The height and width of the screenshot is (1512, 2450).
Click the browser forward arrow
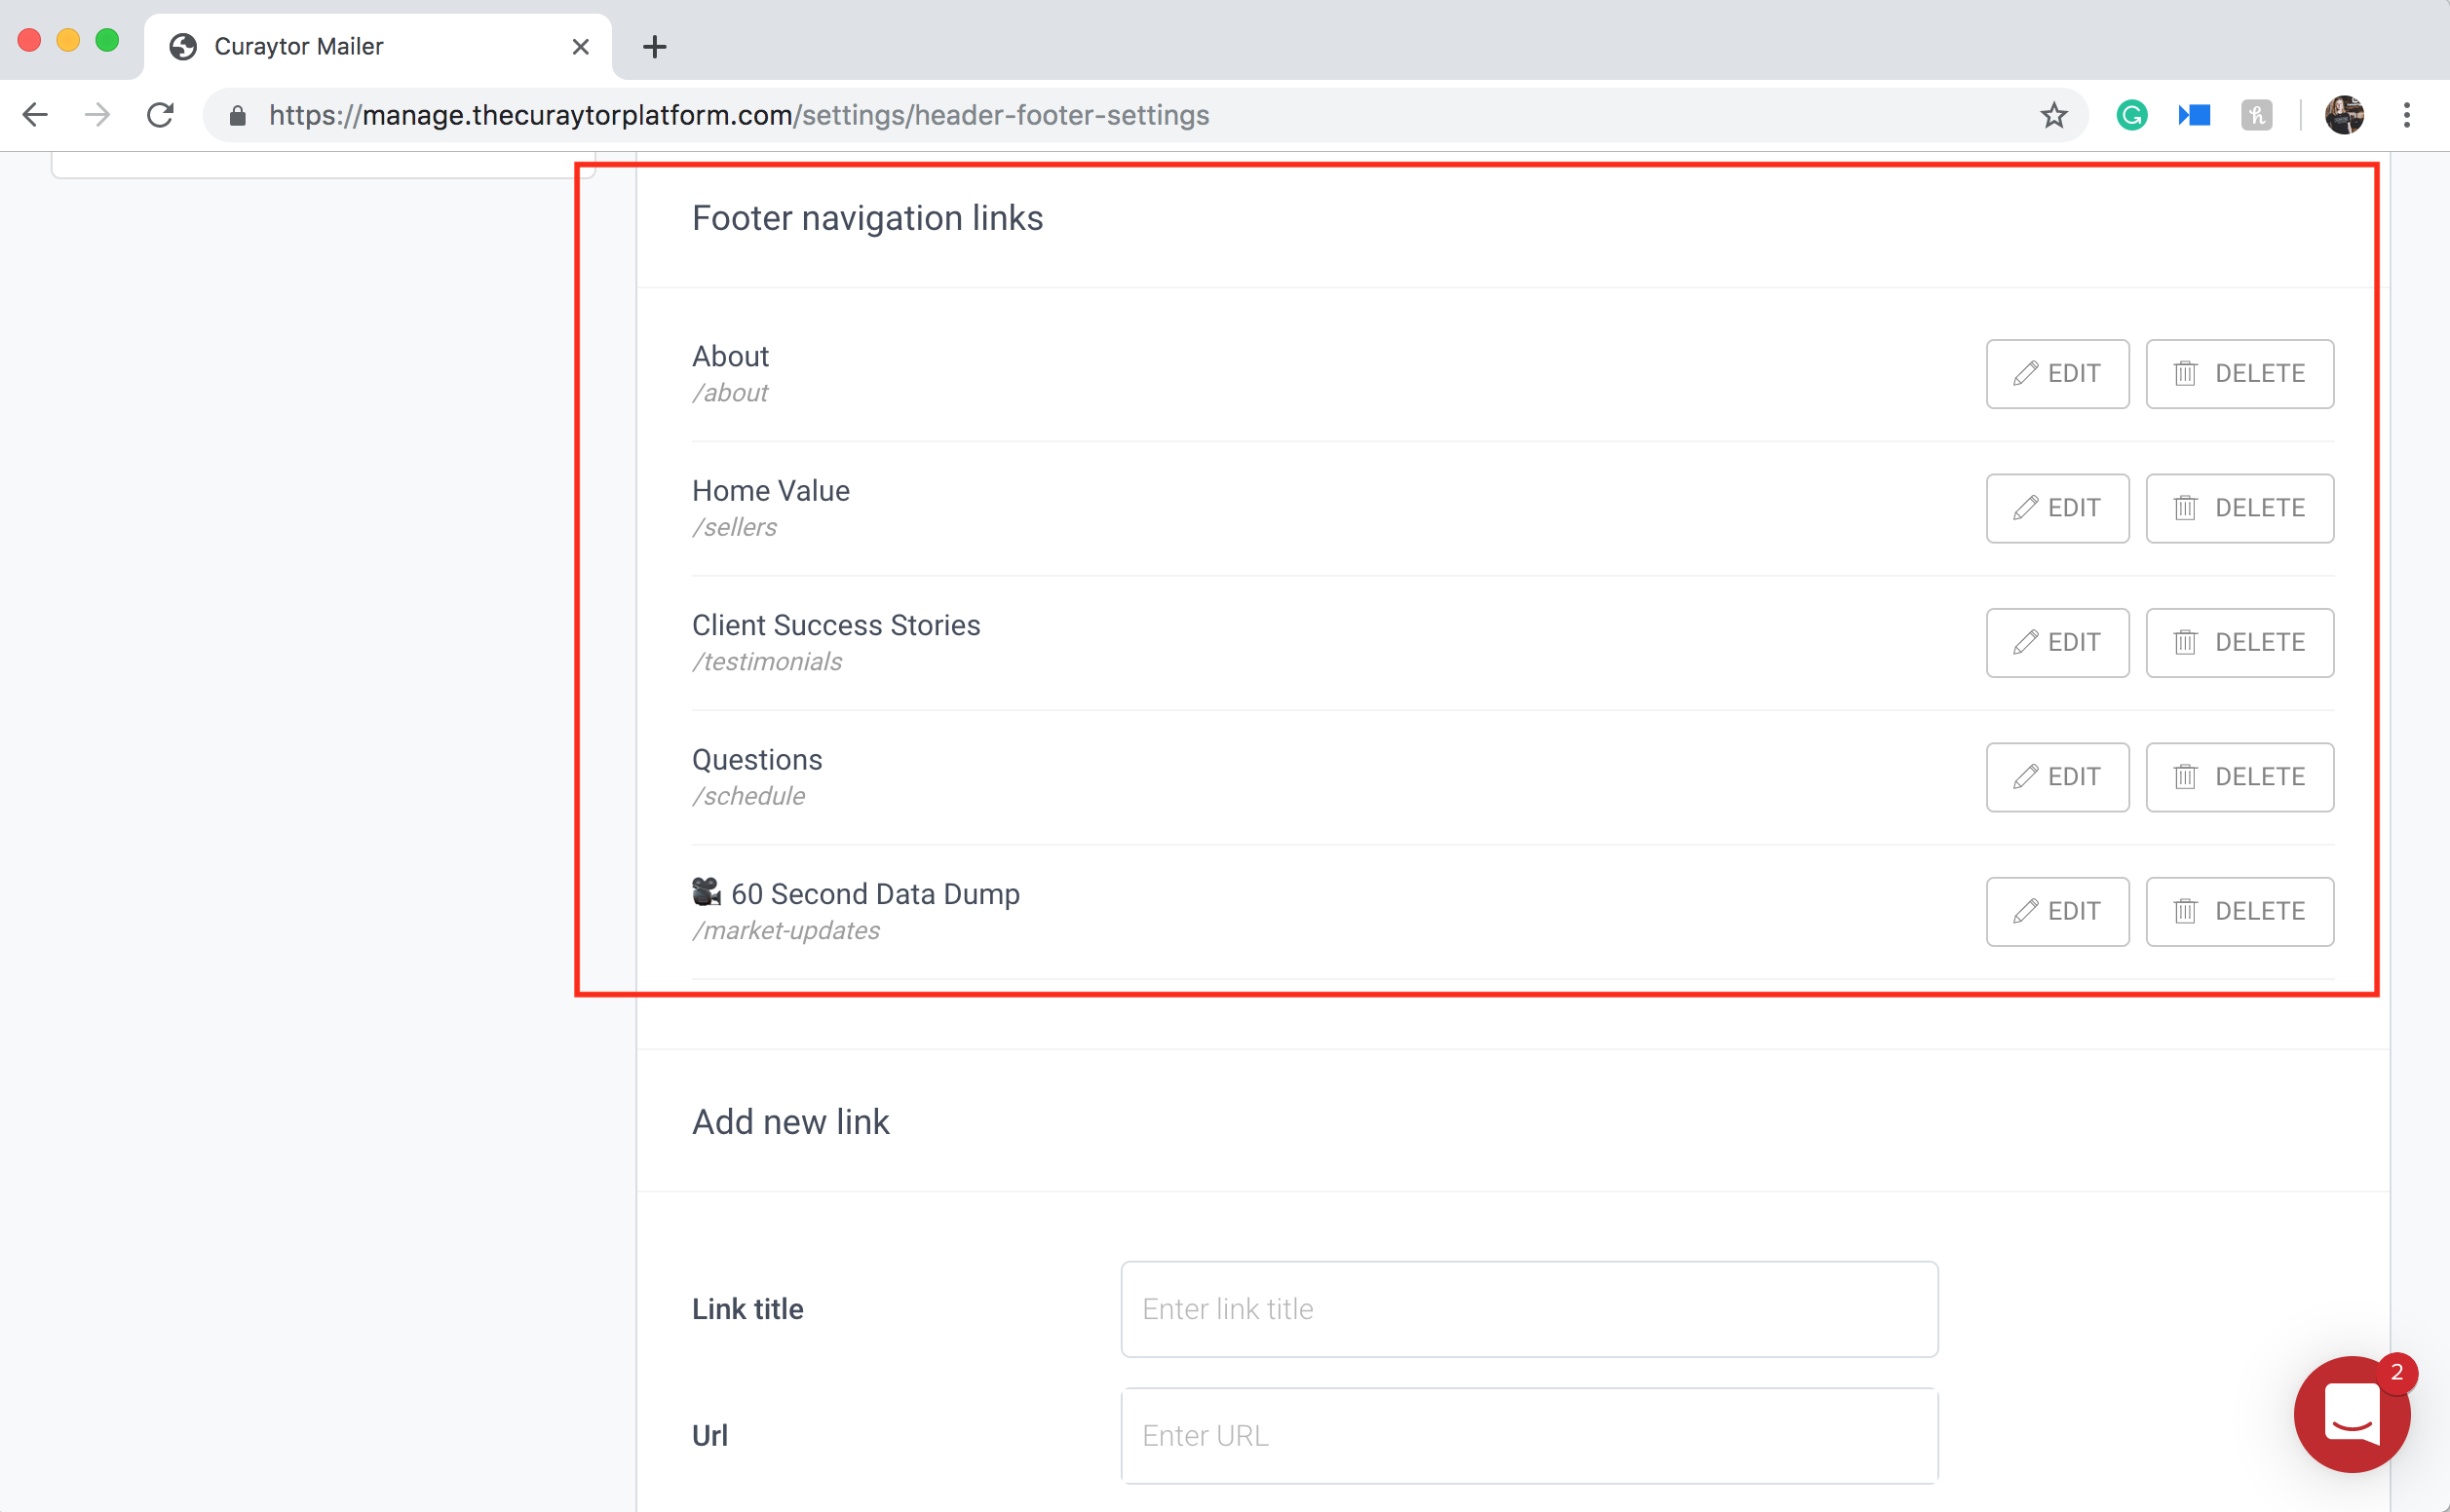pos(97,115)
